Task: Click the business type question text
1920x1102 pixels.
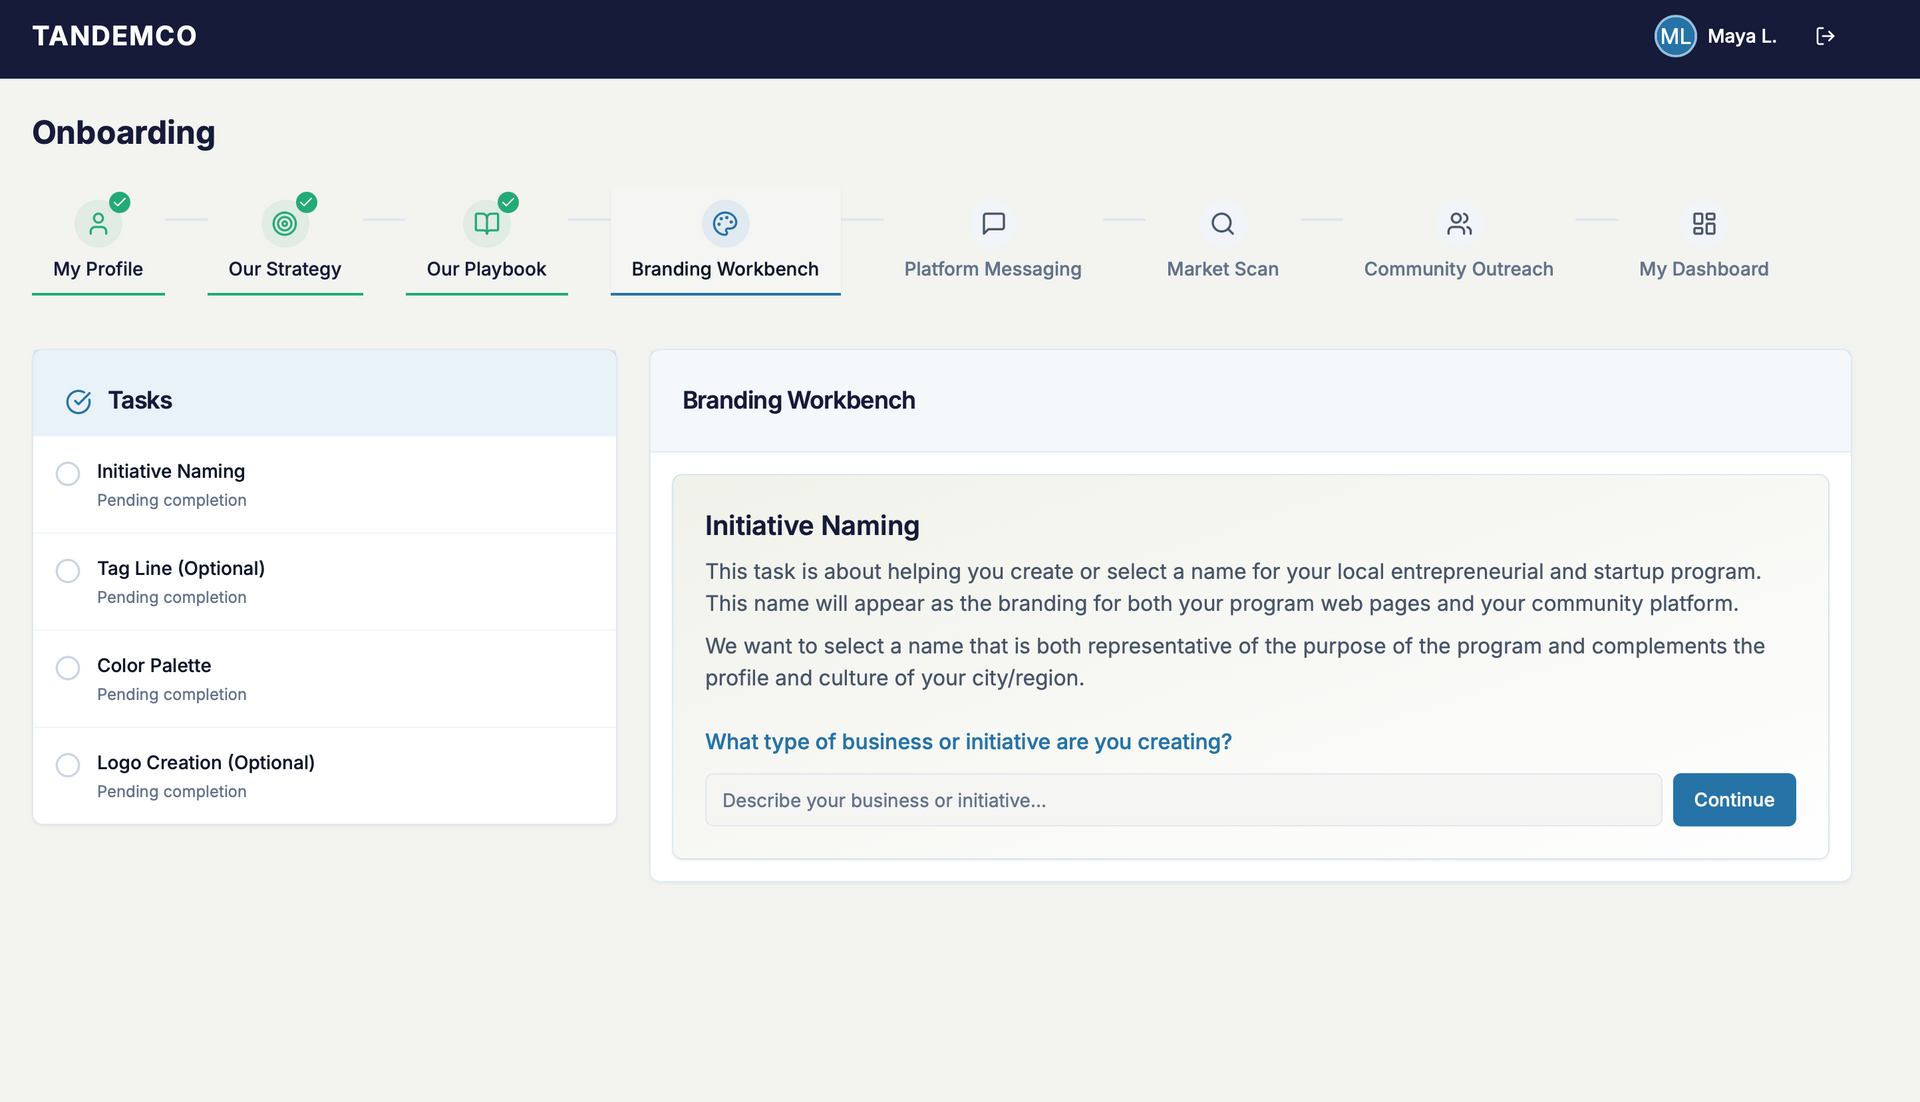Action: click(x=968, y=742)
